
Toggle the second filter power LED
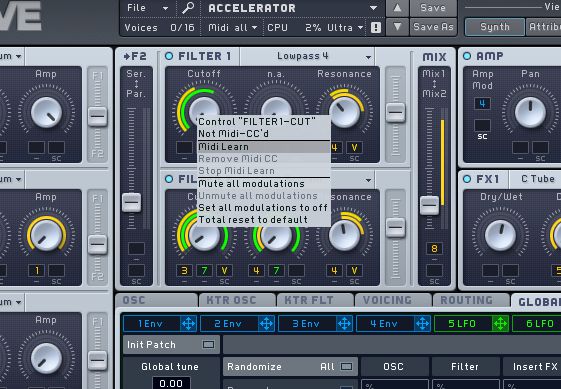click(169, 179)
